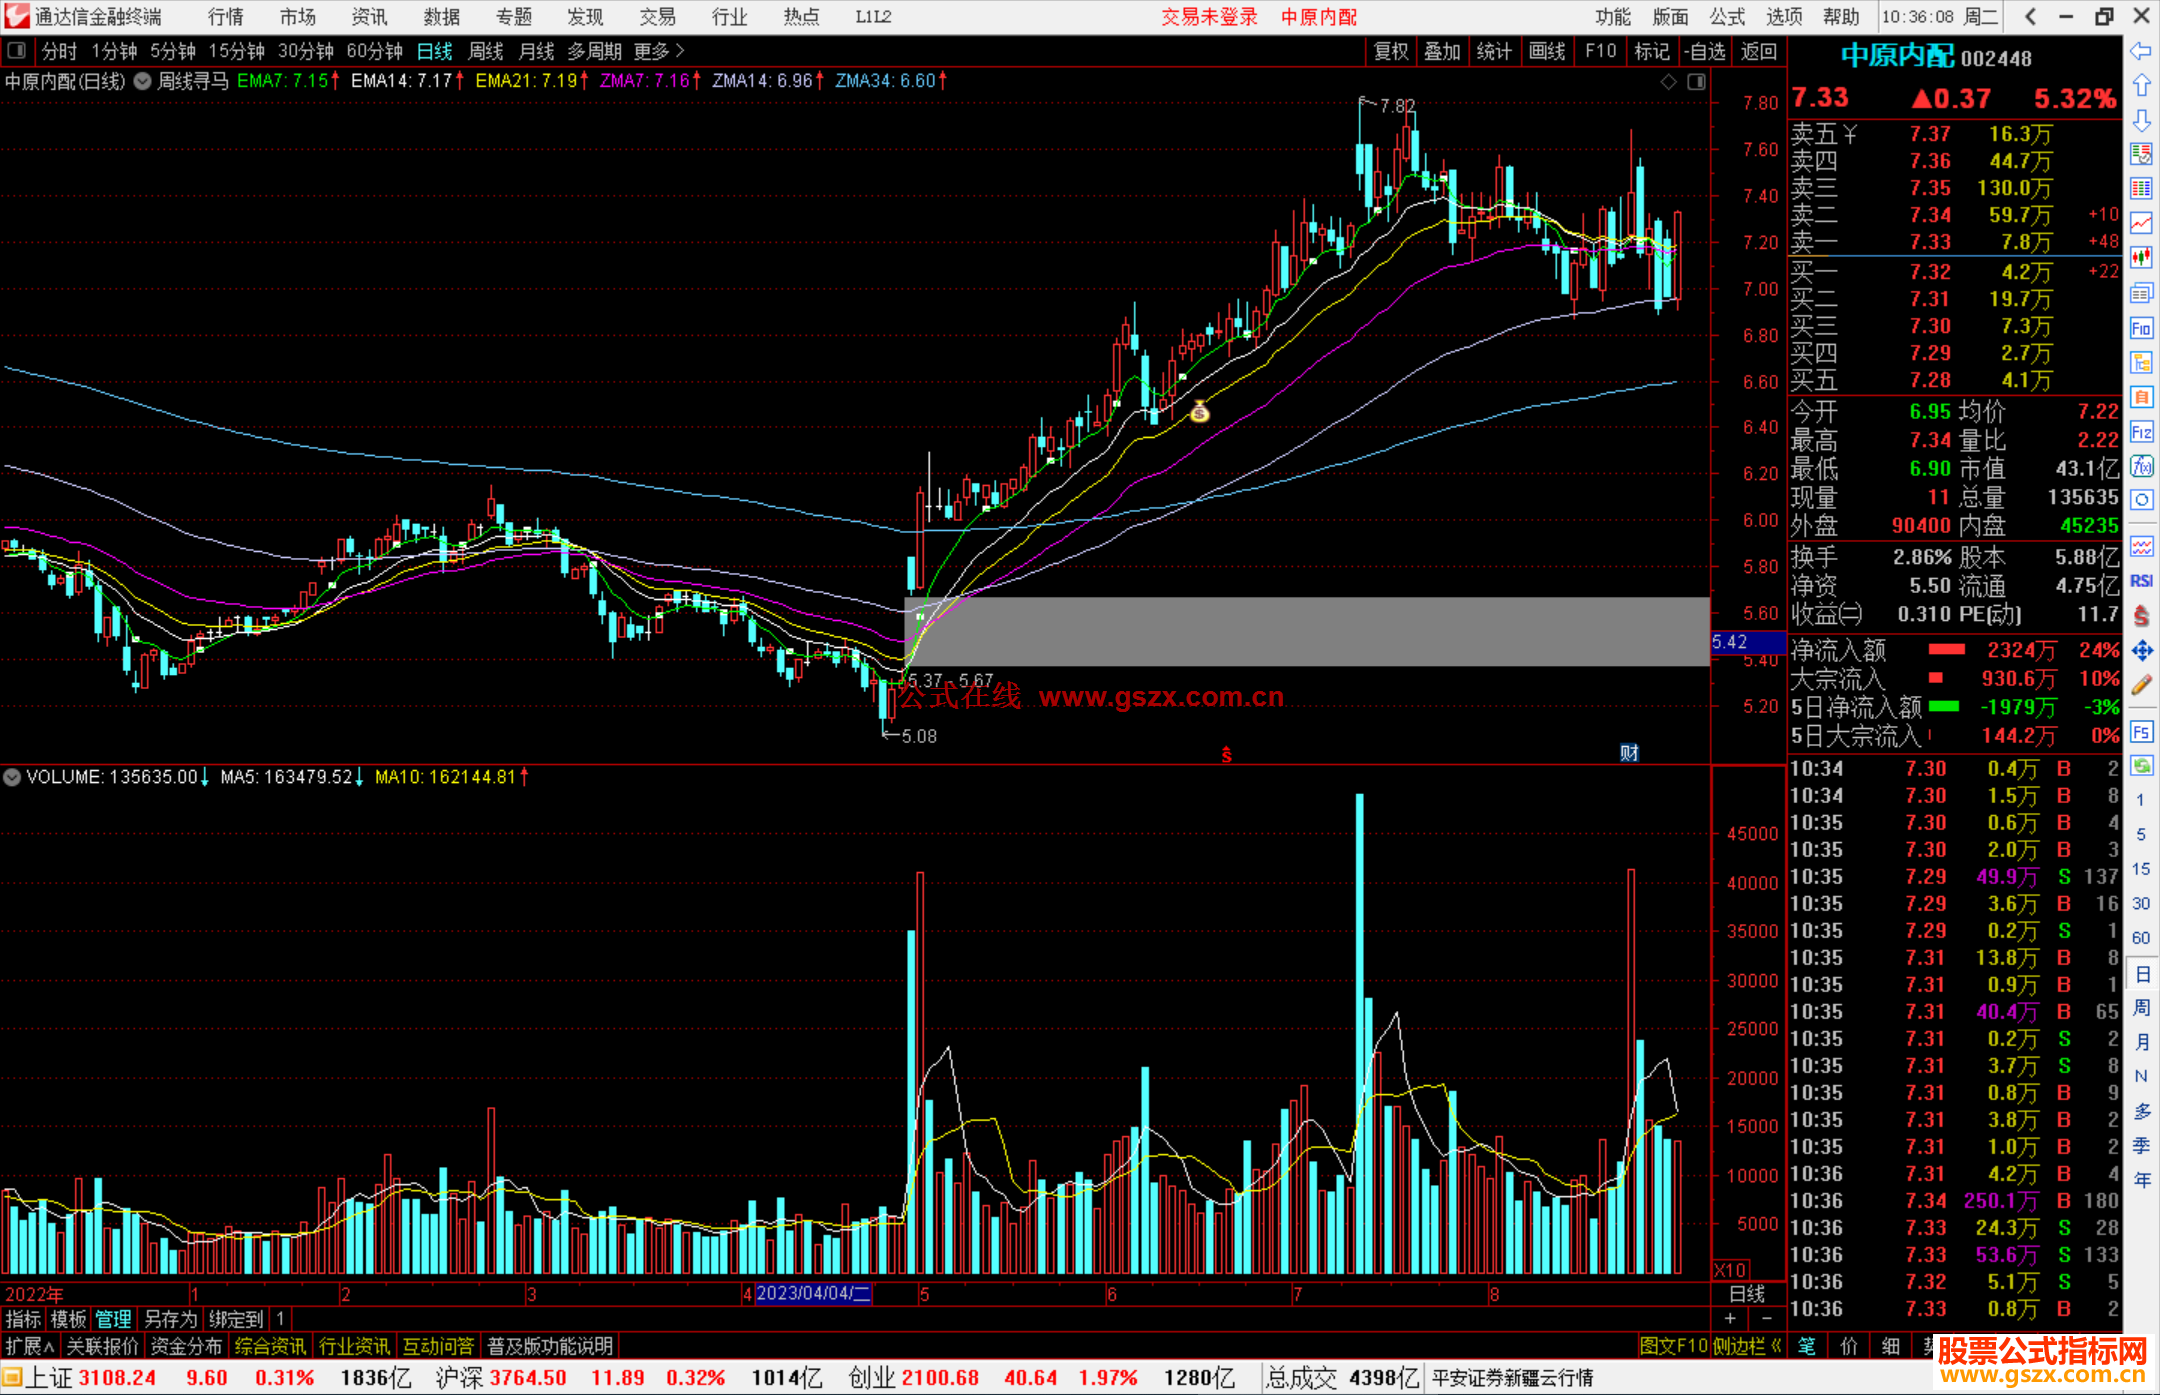2160x1395 pixels.
Task: Open the f(x) formula manager icon
Action: [x=2141, y=466]
